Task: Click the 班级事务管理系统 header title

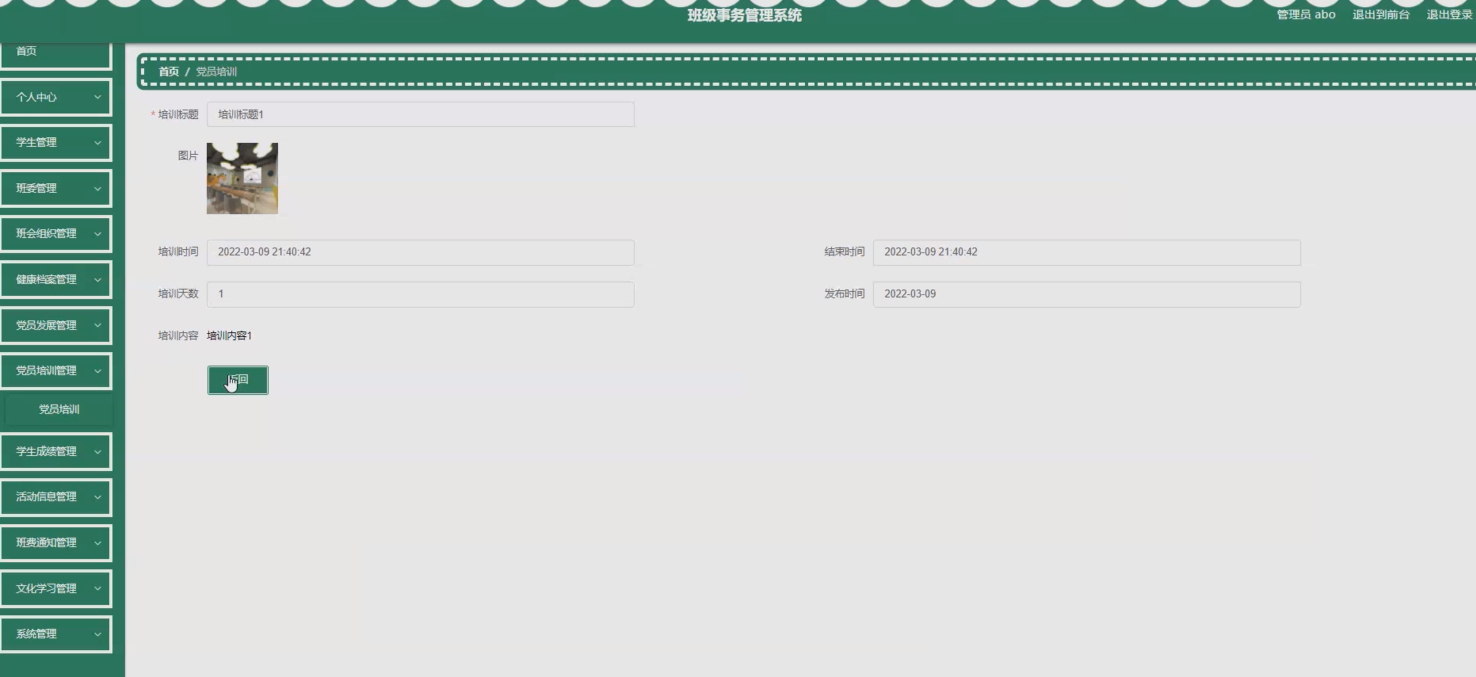Action: click(x=745, y=15)
